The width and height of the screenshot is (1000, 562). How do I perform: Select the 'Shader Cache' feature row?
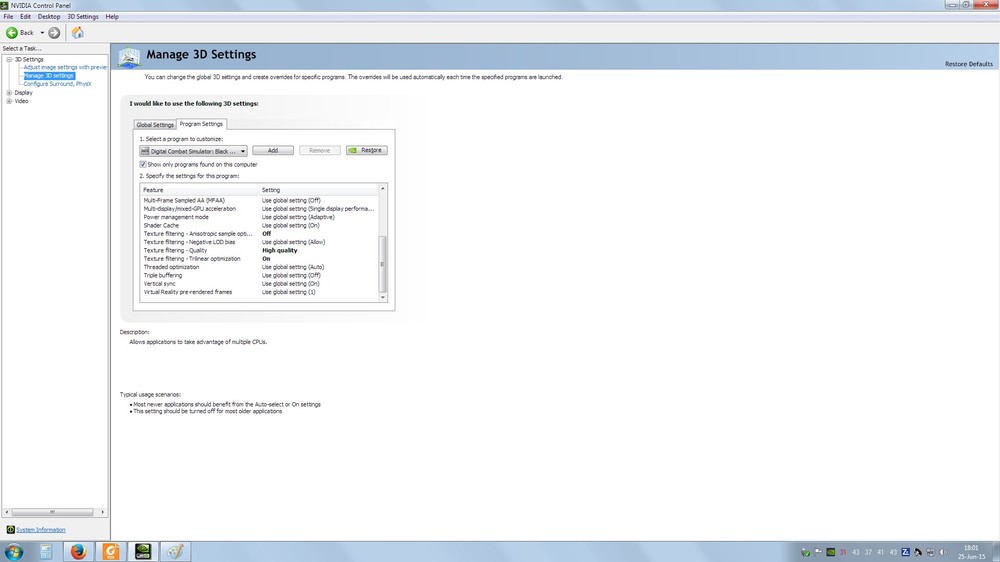tap(260, 225)
